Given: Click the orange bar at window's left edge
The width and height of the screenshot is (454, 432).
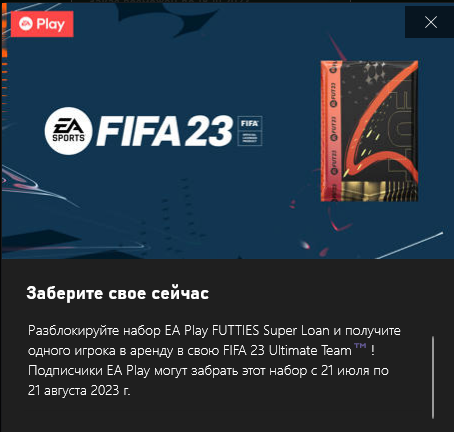Looking at the screenshot, I should tap(4, 30).
